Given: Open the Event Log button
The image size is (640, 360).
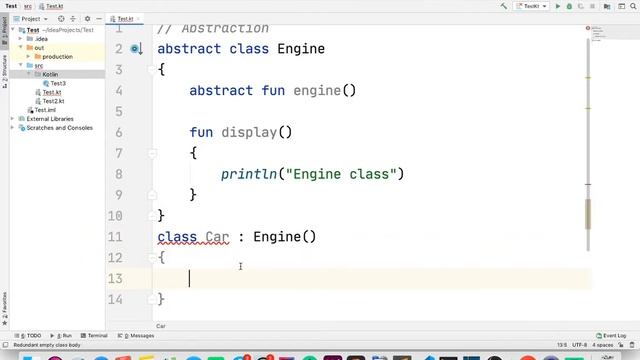Looking at the screenshot, I should click(611, 336).
